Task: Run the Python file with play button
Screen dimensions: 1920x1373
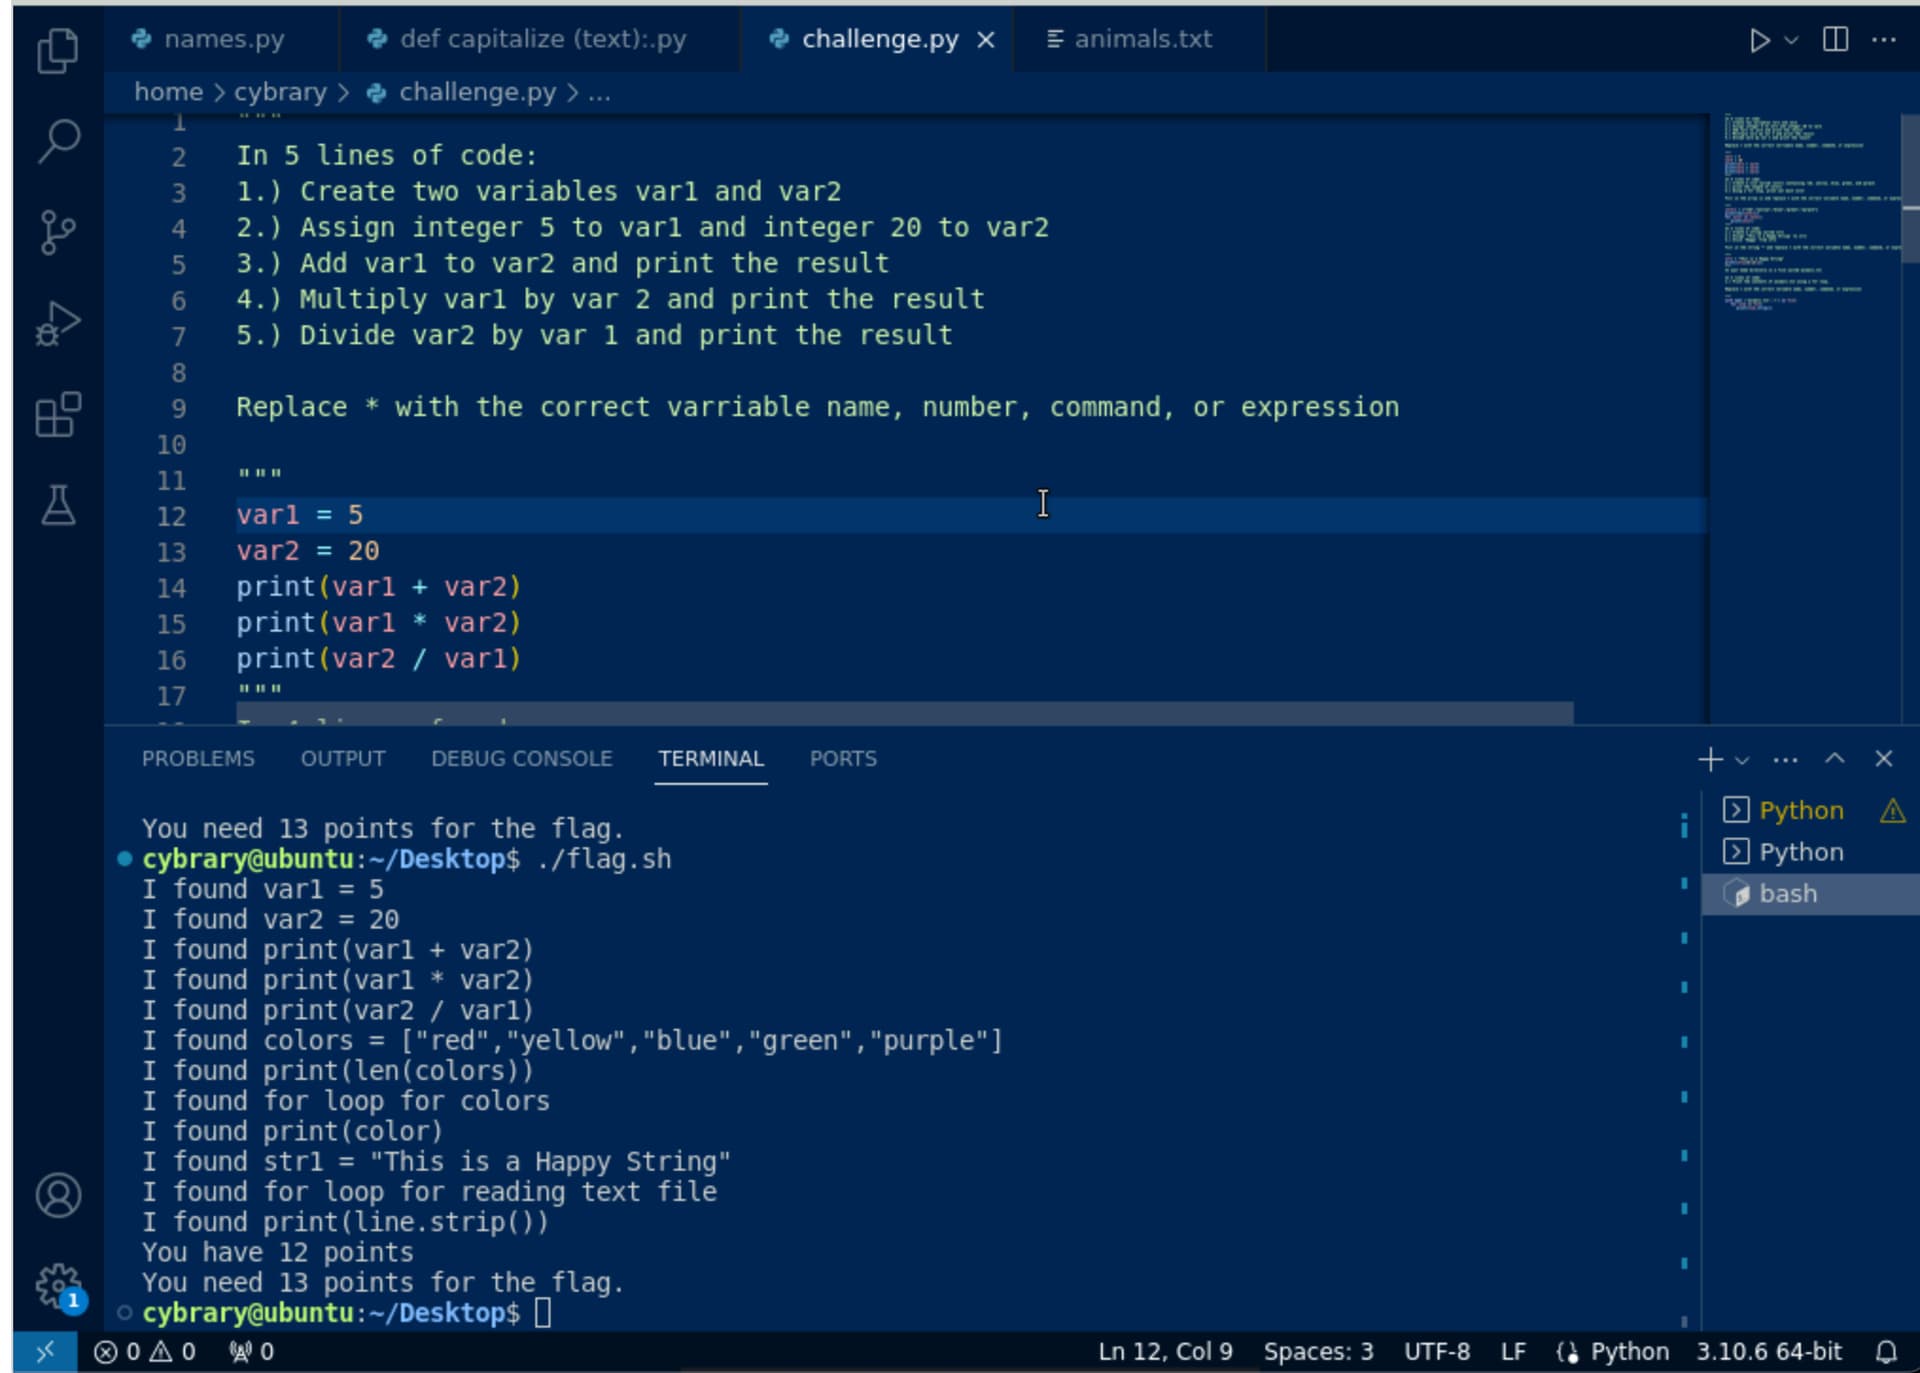Action: [x=1758, y=40]
